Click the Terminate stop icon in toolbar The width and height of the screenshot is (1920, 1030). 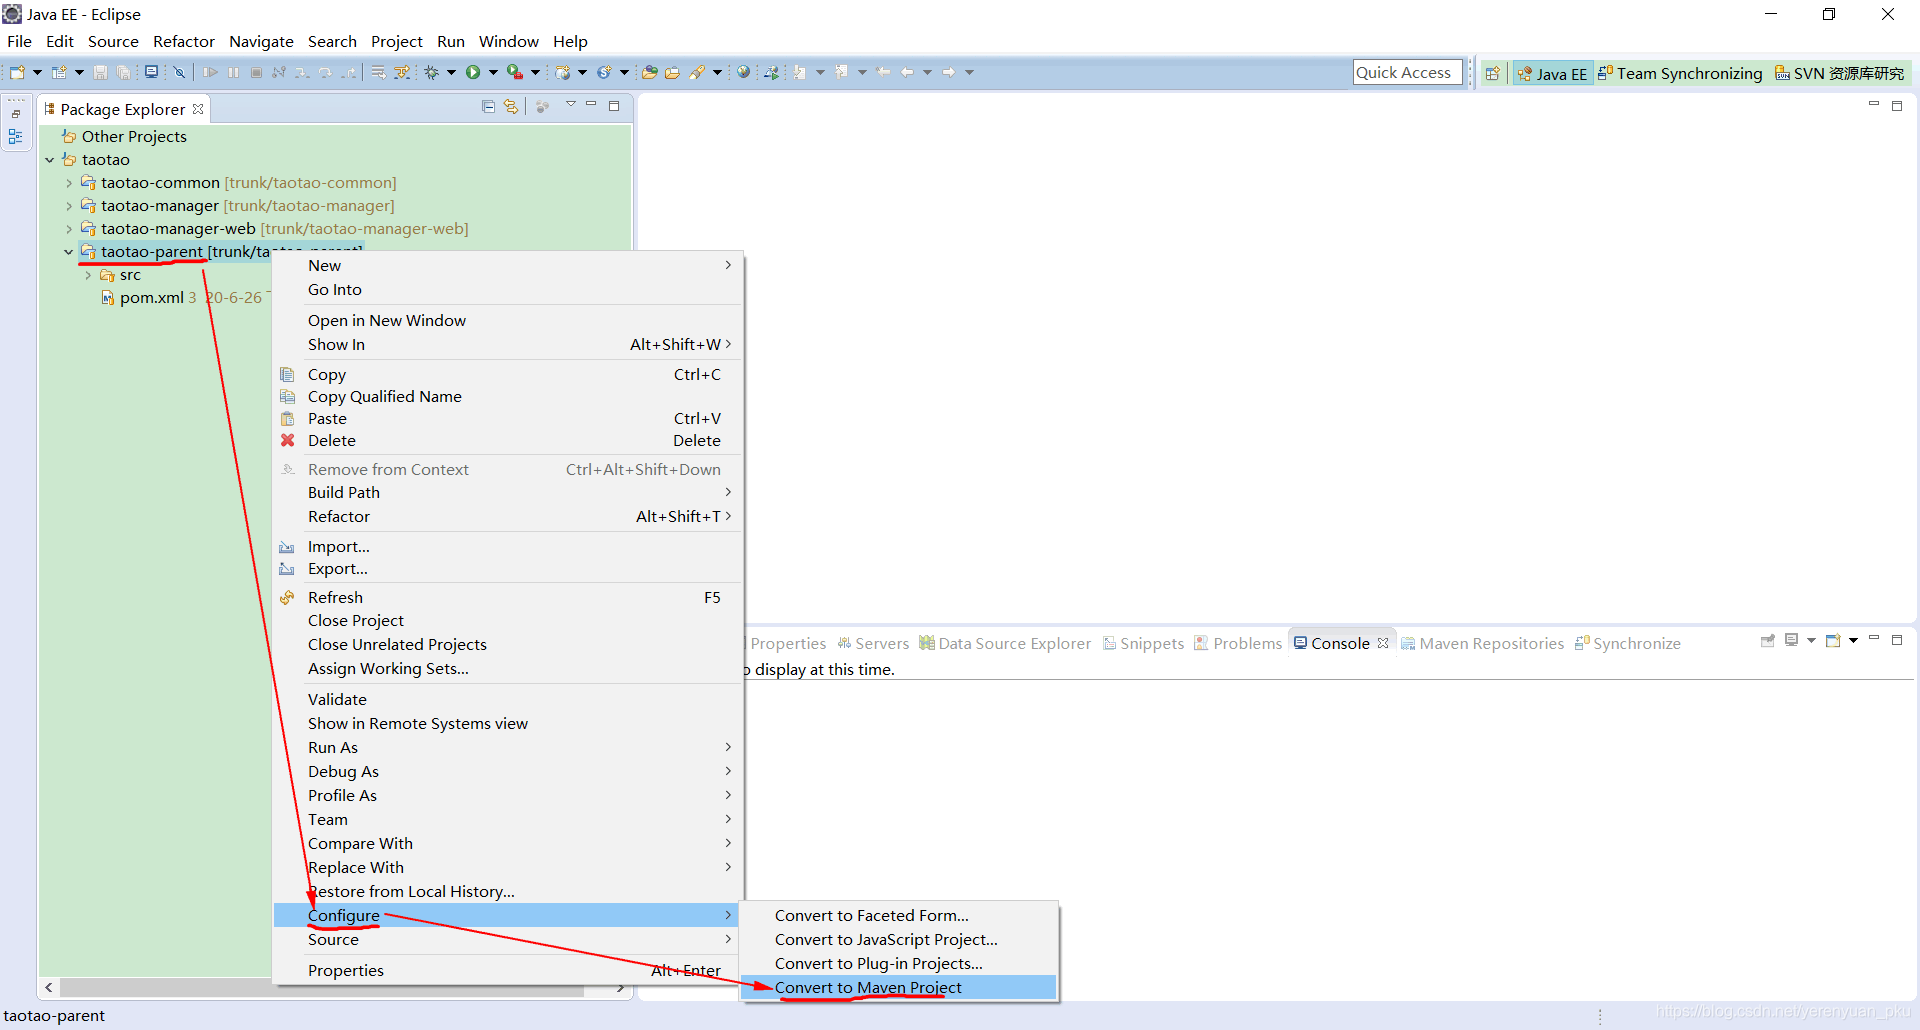tap(256, 72)
